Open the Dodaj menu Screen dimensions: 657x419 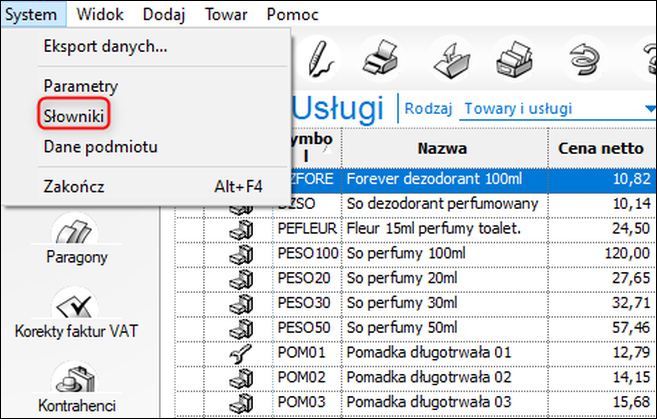click(x=163, y=15)
